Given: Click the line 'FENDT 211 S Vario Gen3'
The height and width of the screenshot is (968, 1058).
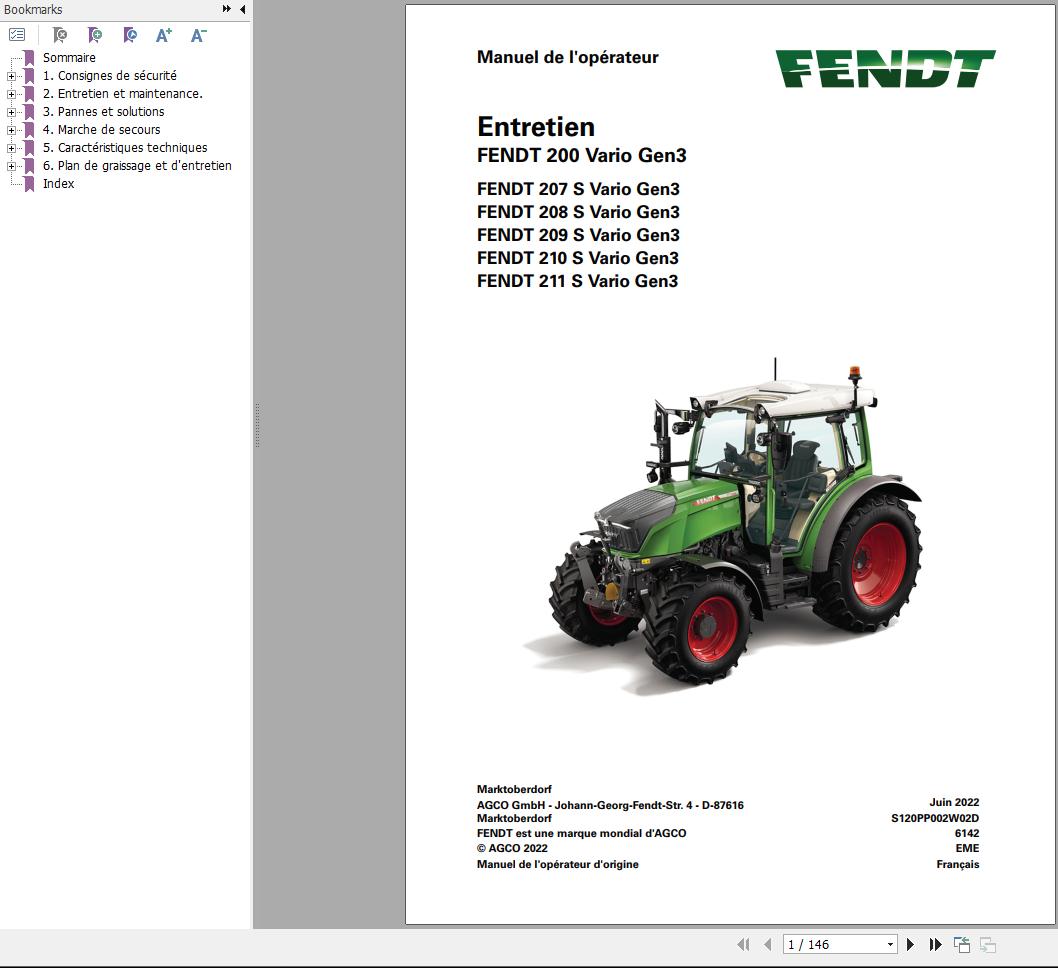Looking at the screenshot, I should click(578, 281).
